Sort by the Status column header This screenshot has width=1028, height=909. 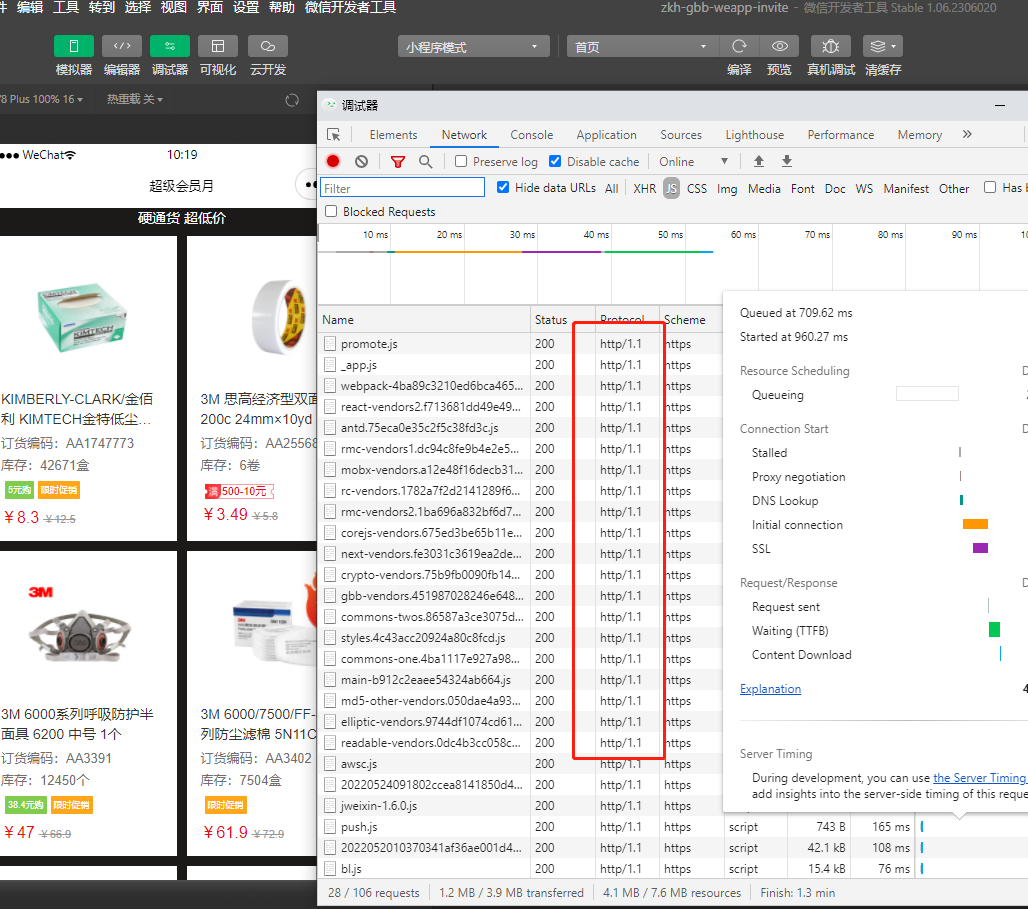(x=563, y=319)
